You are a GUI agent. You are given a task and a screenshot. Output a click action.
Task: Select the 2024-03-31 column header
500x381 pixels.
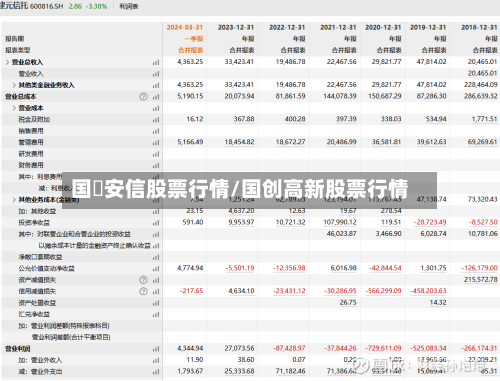coord(185,27)
